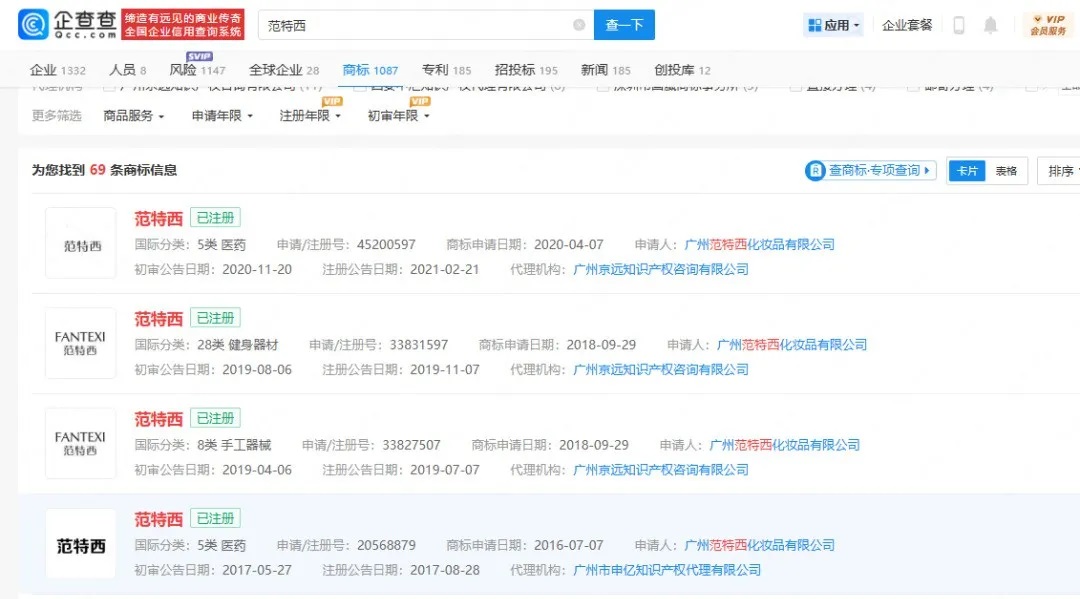Click 28类 健身器材 classification text
Viewport: 1080px width, 599px height.
(238, 344)
